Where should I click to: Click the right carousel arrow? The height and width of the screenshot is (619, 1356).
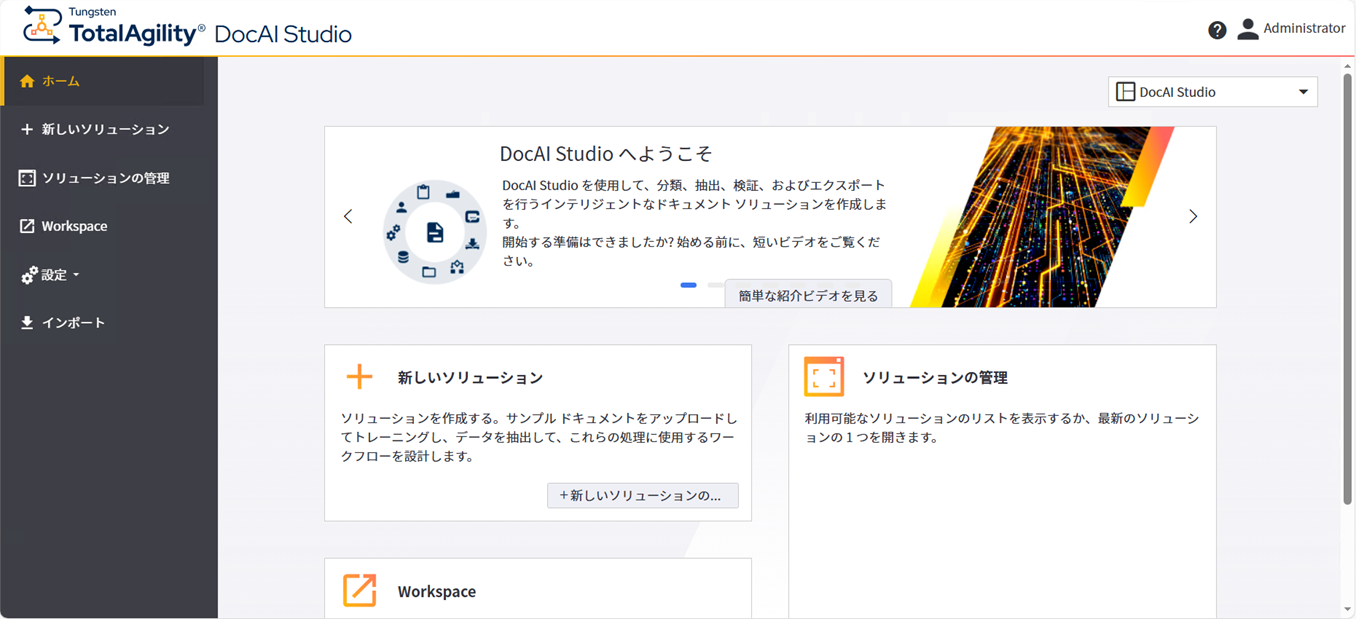point(1192,216)
